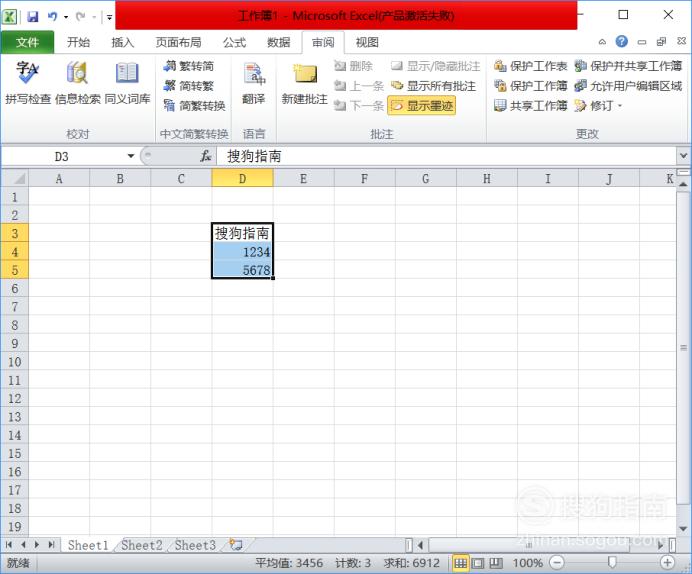Go to first sheet navigation arrow

[8, 545]
